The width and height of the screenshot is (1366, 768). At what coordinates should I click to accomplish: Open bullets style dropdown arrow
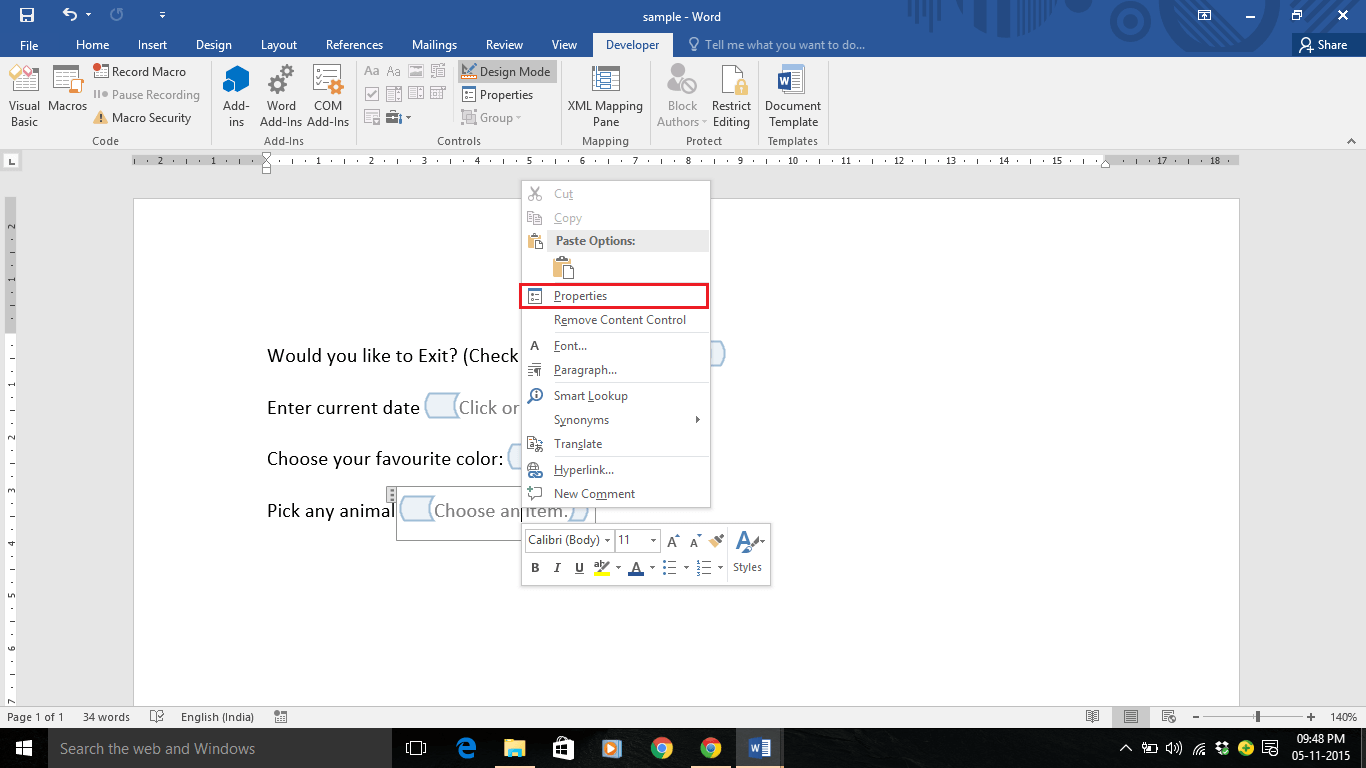pos(686,568)
